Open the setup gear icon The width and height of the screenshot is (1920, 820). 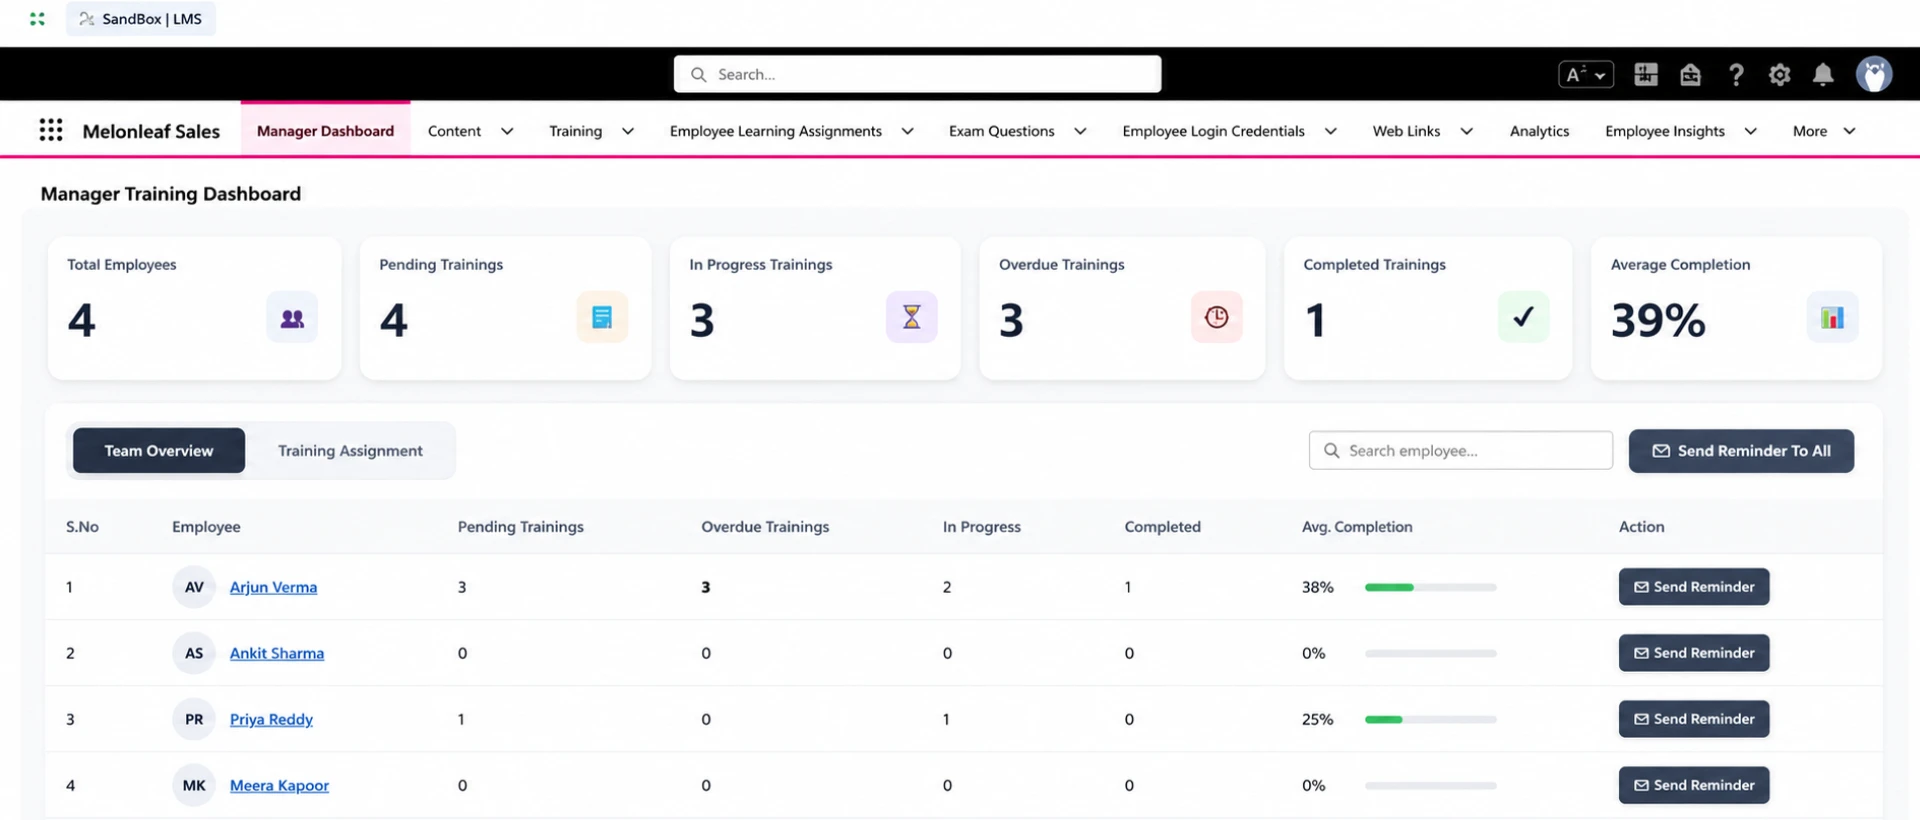pos(1779,75)
